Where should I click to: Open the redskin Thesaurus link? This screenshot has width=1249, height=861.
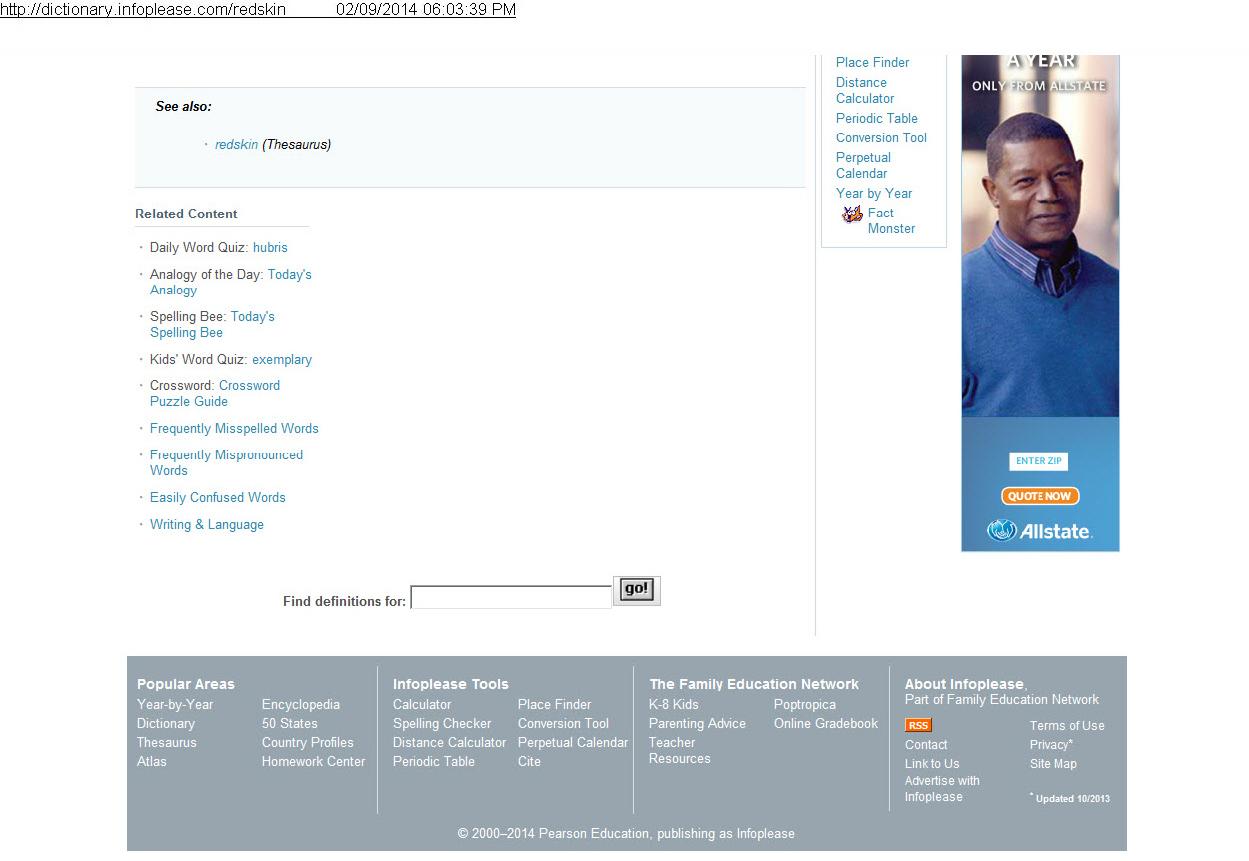point(236,145)
